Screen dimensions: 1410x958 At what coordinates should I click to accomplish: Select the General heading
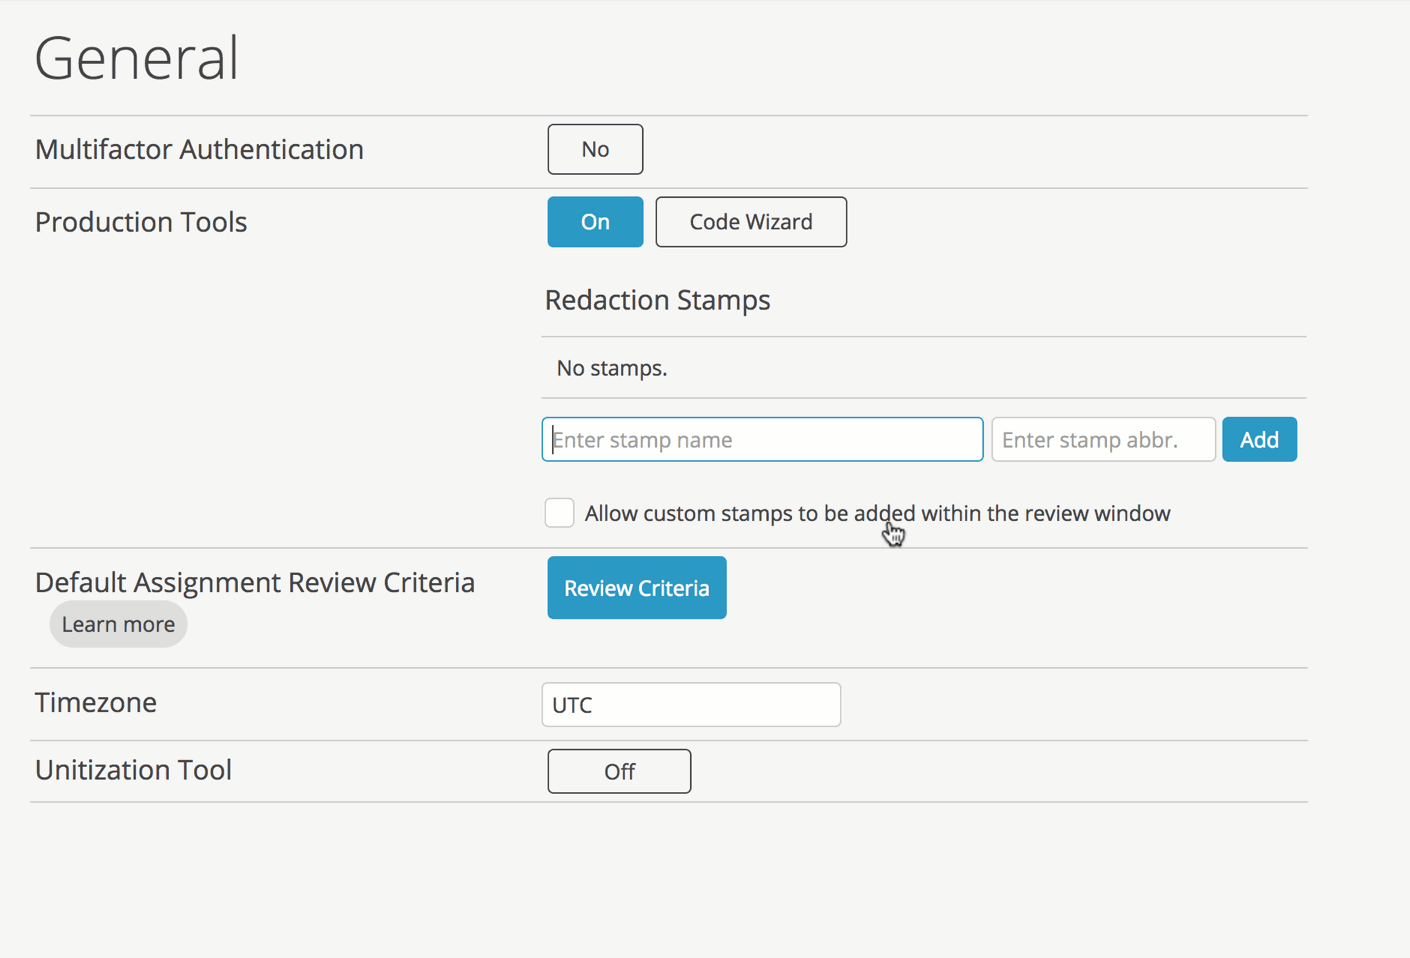pyautogui.click(x=137, y=57)
